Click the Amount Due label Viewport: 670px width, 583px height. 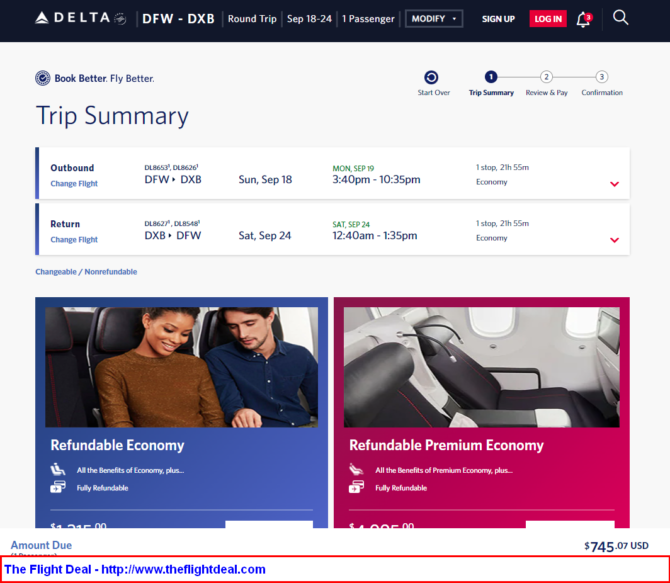41,545
